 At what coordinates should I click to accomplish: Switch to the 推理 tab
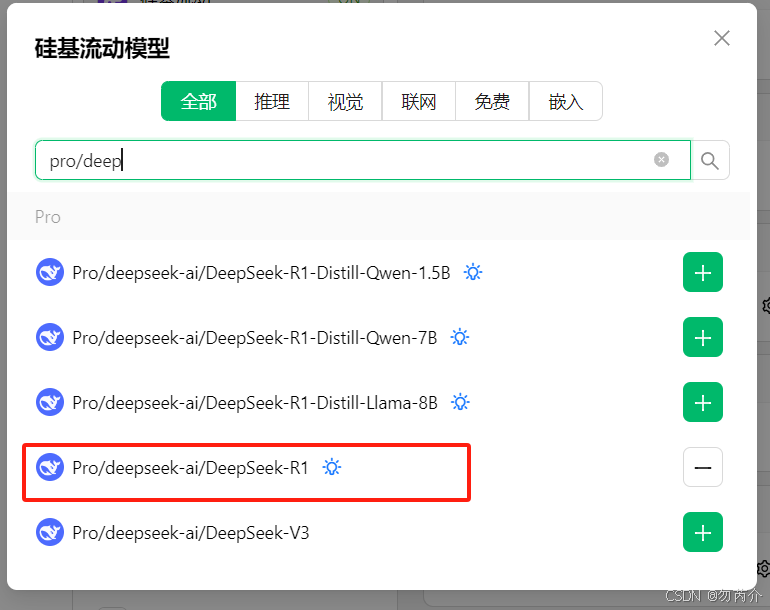point(272,101)
